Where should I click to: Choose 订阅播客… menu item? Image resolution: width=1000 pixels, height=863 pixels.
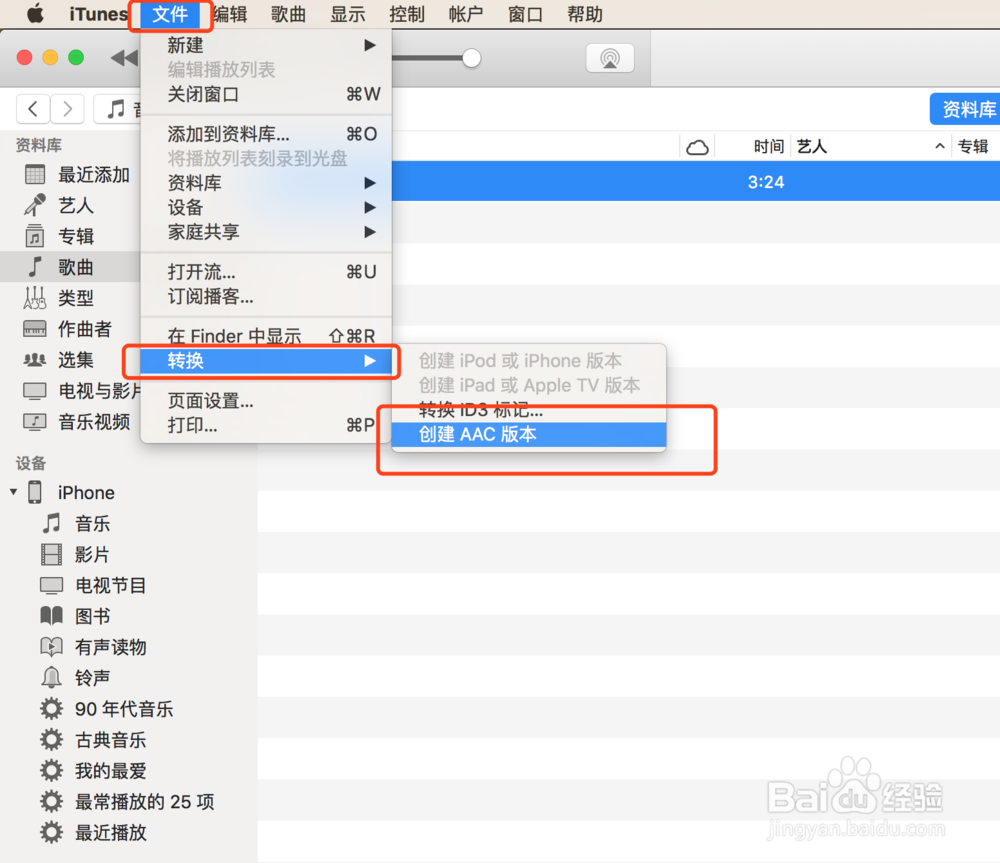point(266,297)
